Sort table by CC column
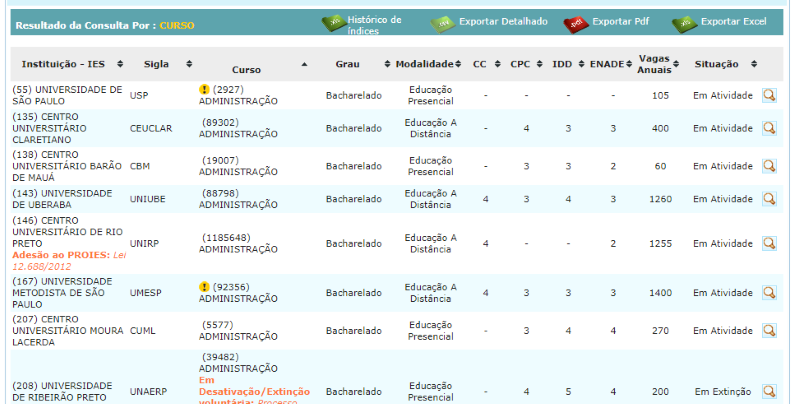Viewport: 800px width, 404px height. tap(497, 64)
